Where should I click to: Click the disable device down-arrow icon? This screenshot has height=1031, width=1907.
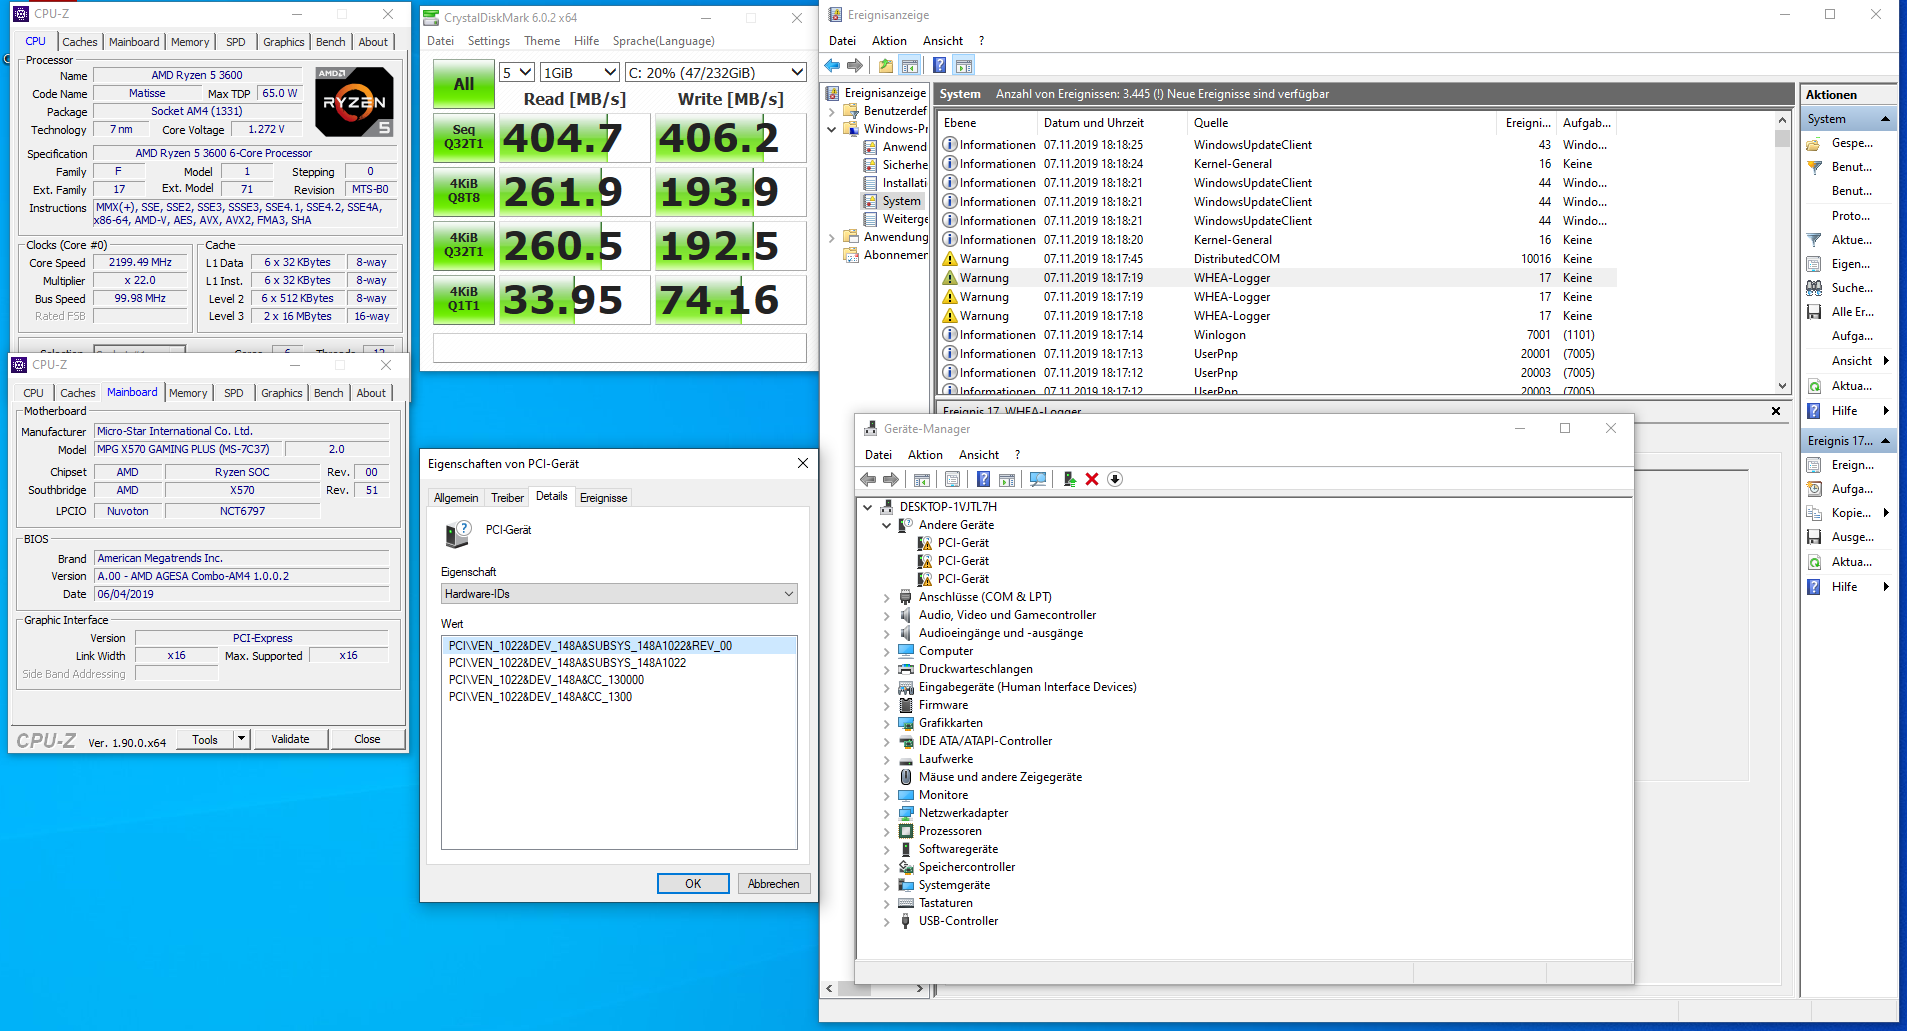click(x=1115, y=480)
